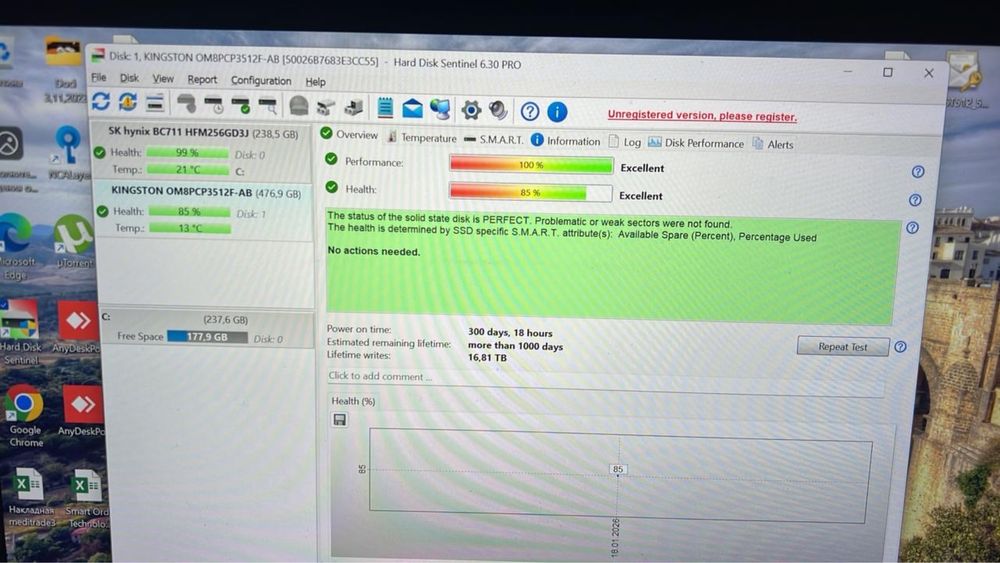Open the Disk menu
Screen dimensions: 1000x563
click(x=129, y=78)
